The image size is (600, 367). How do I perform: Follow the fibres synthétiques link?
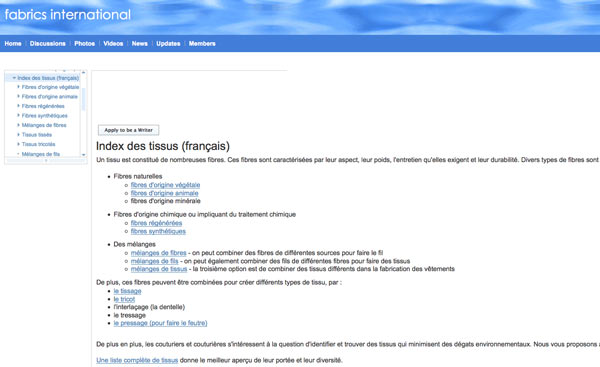[x=158, y=232]
